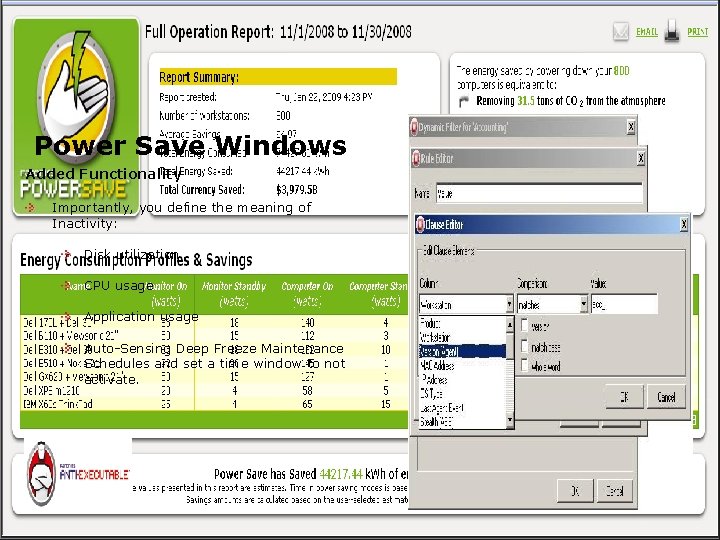The width and height of the screenshot is (720, 540).
Task: Click the Monitor Standby (watts) column header
Action: pyautogui.click(x=234, y=294)
